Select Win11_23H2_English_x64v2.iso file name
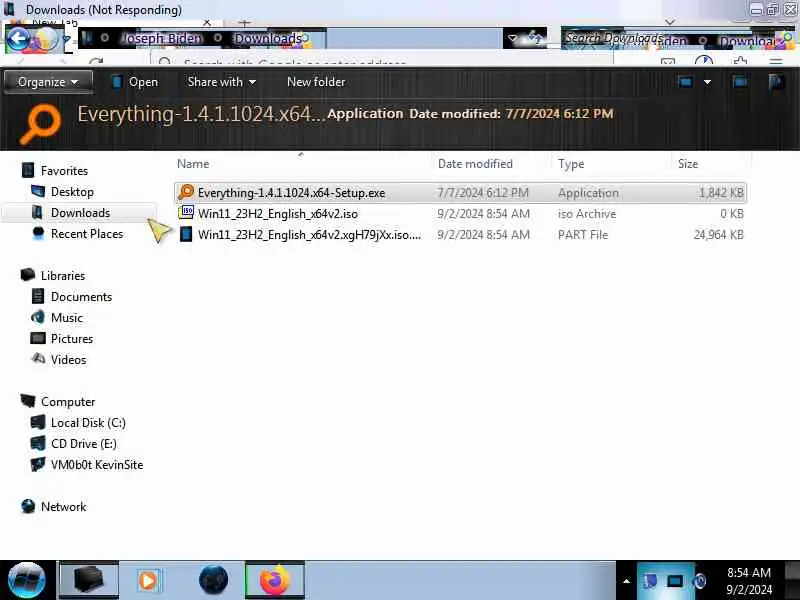 tap(278, 214)
